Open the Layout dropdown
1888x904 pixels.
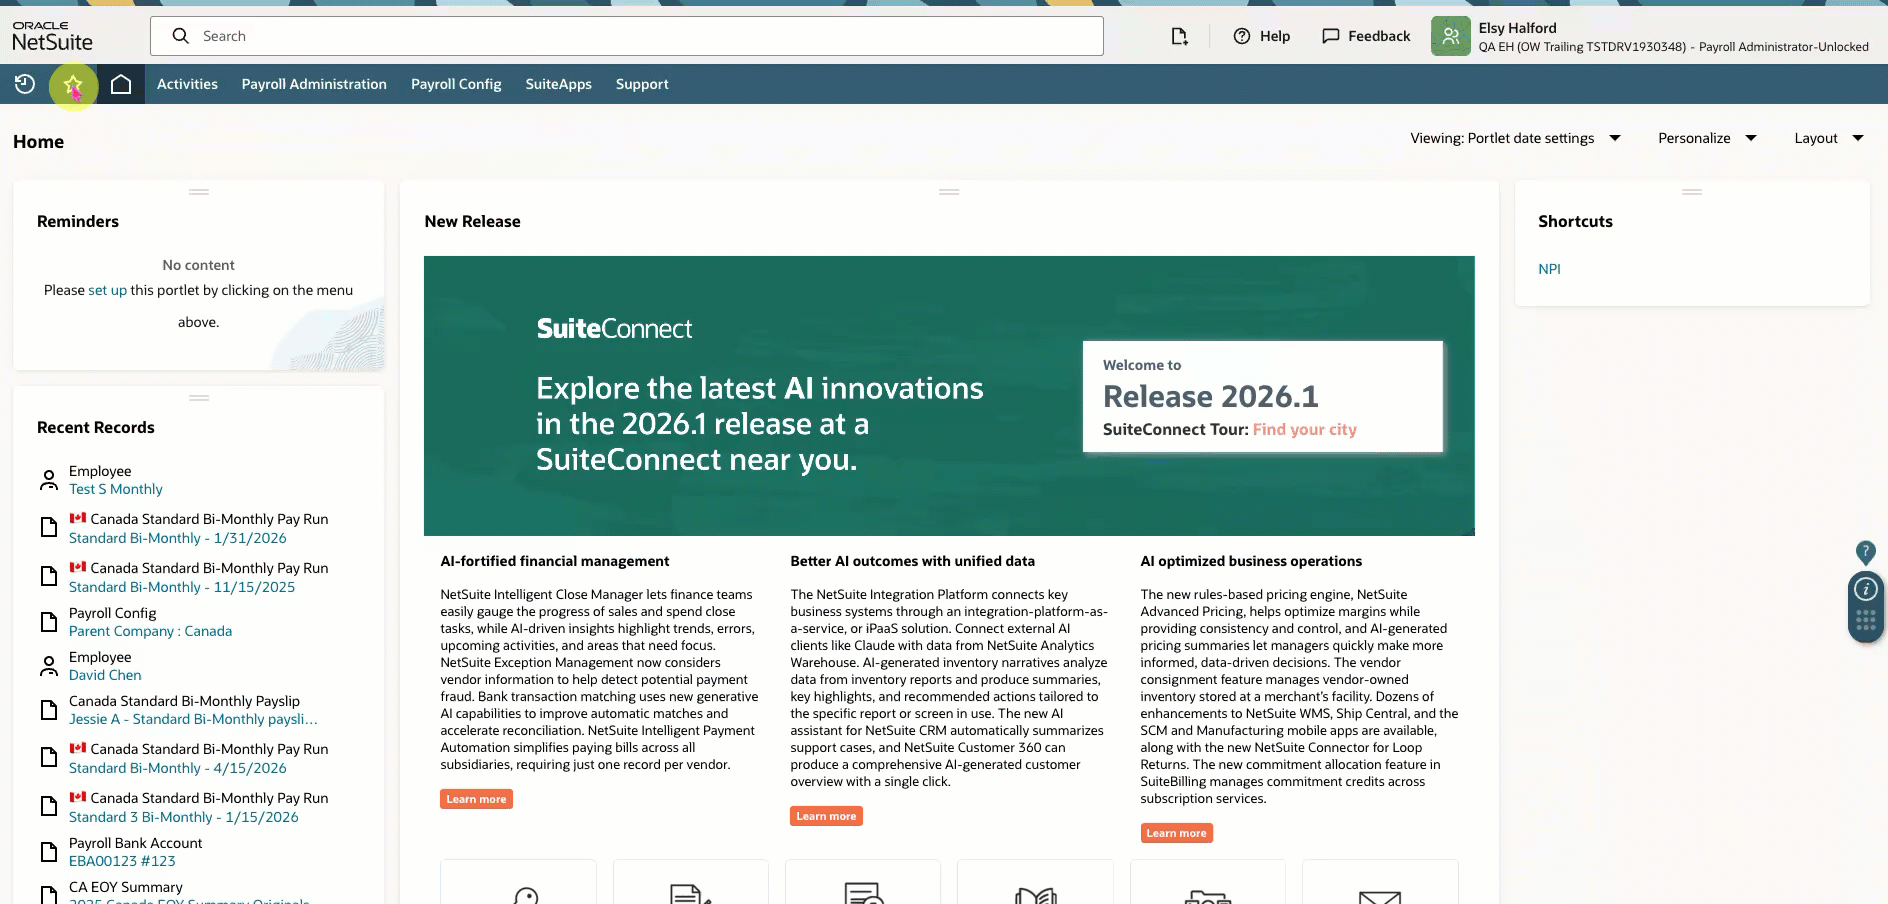pyautogui.click(x=1829, y=138)
